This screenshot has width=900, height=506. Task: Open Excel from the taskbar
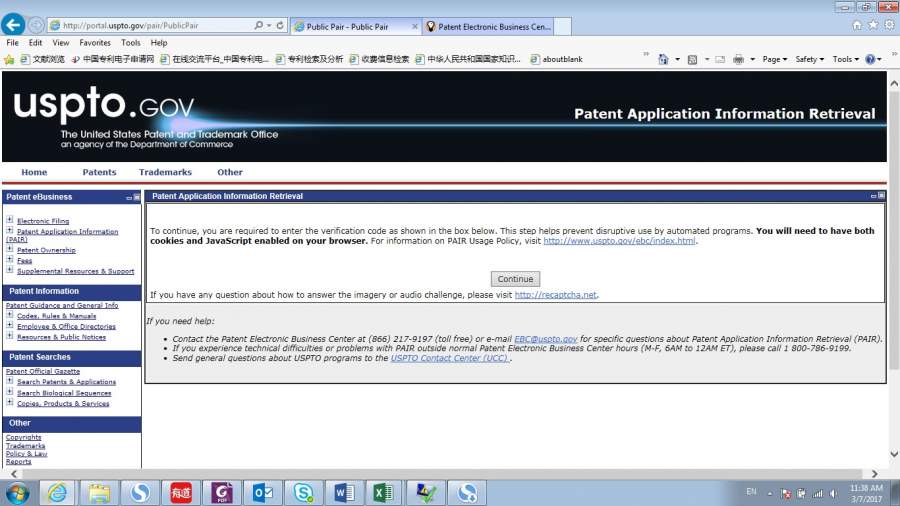(x=383, y=493)
